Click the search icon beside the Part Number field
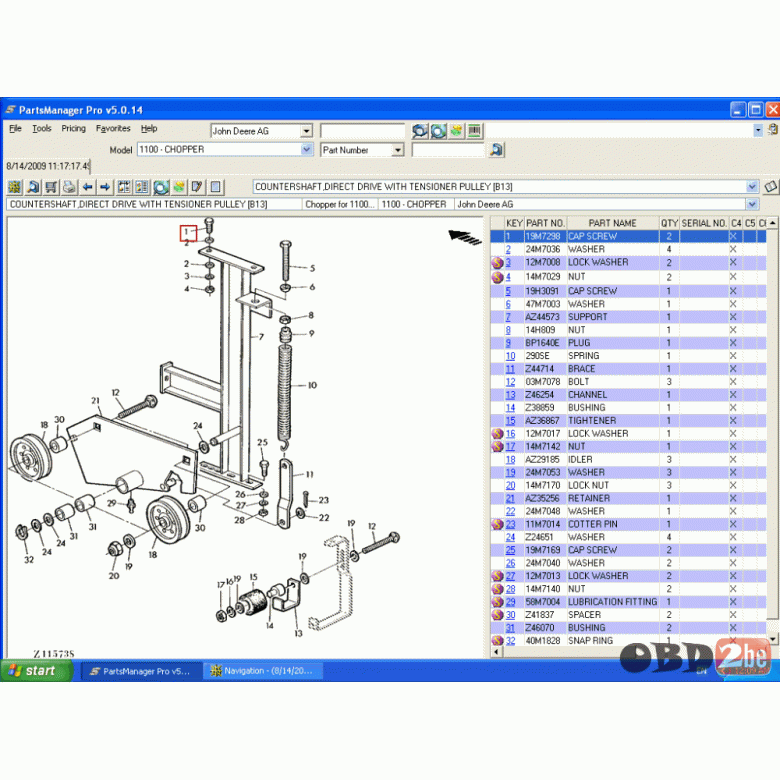Screen dimensions: 780x780 (496, 150)
